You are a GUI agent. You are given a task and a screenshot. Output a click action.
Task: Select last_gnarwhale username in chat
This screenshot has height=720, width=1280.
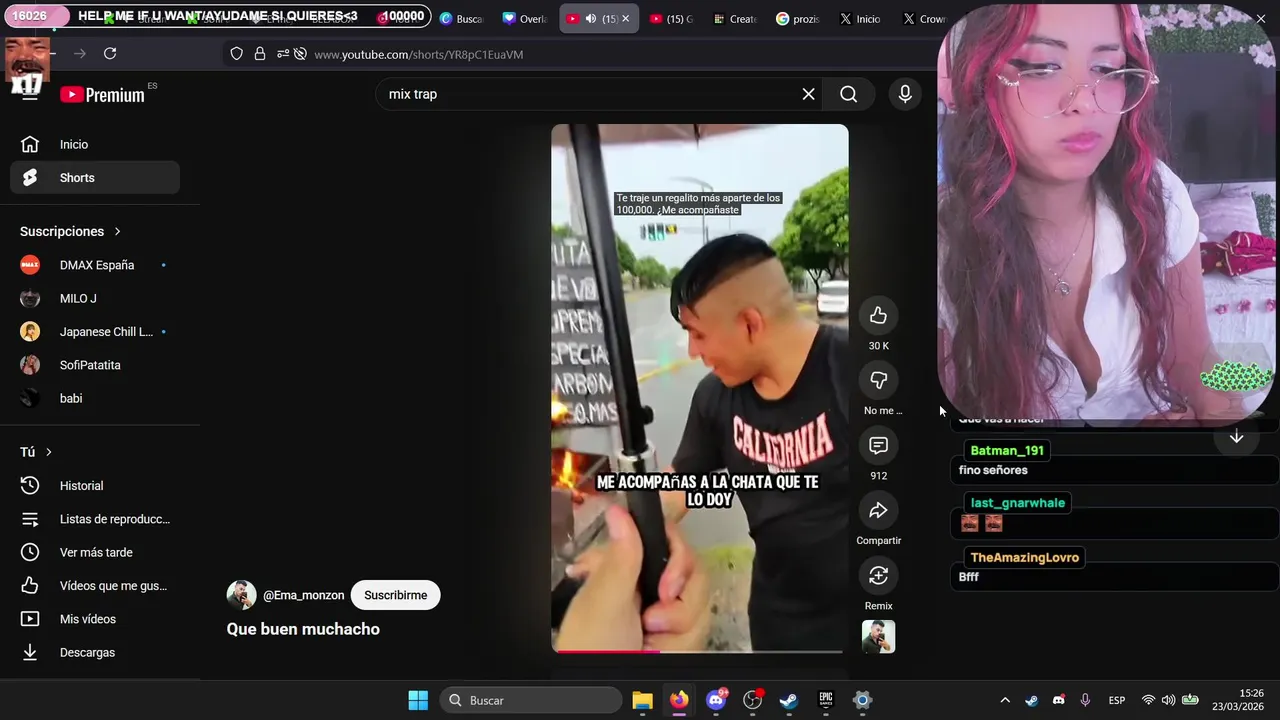click(x=1018, y=503)
